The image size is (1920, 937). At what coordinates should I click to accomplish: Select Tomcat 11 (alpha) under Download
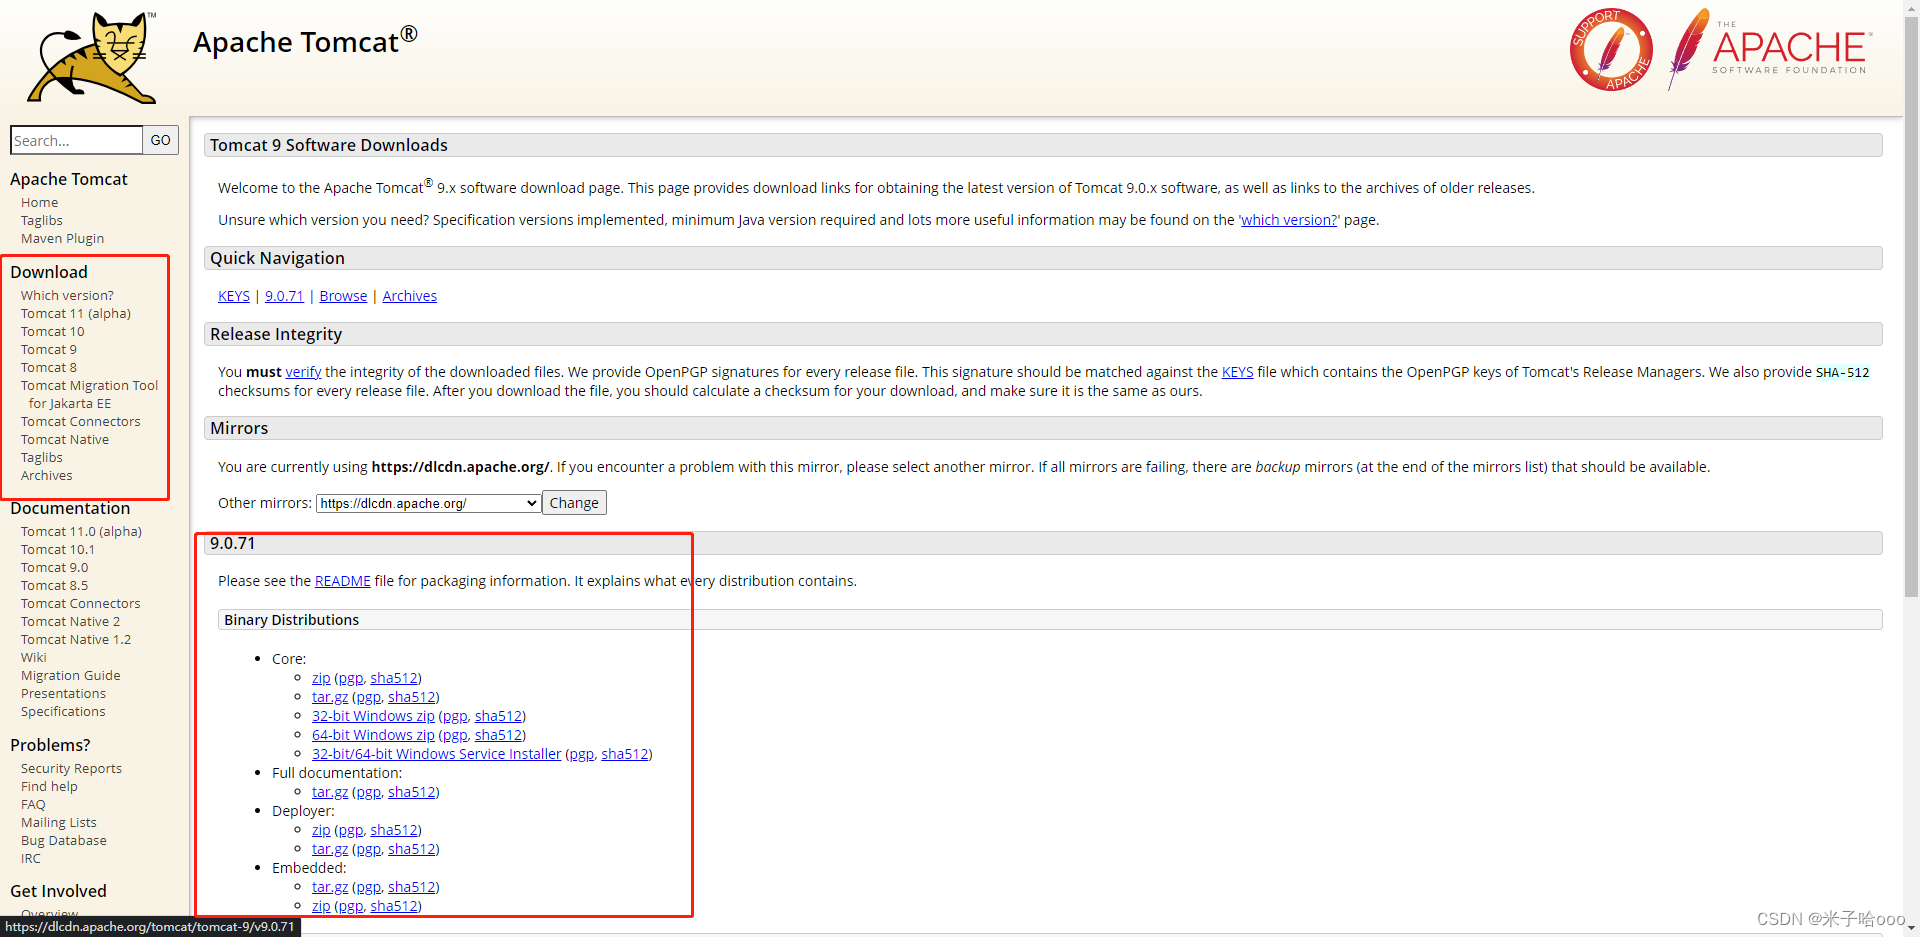76,313
